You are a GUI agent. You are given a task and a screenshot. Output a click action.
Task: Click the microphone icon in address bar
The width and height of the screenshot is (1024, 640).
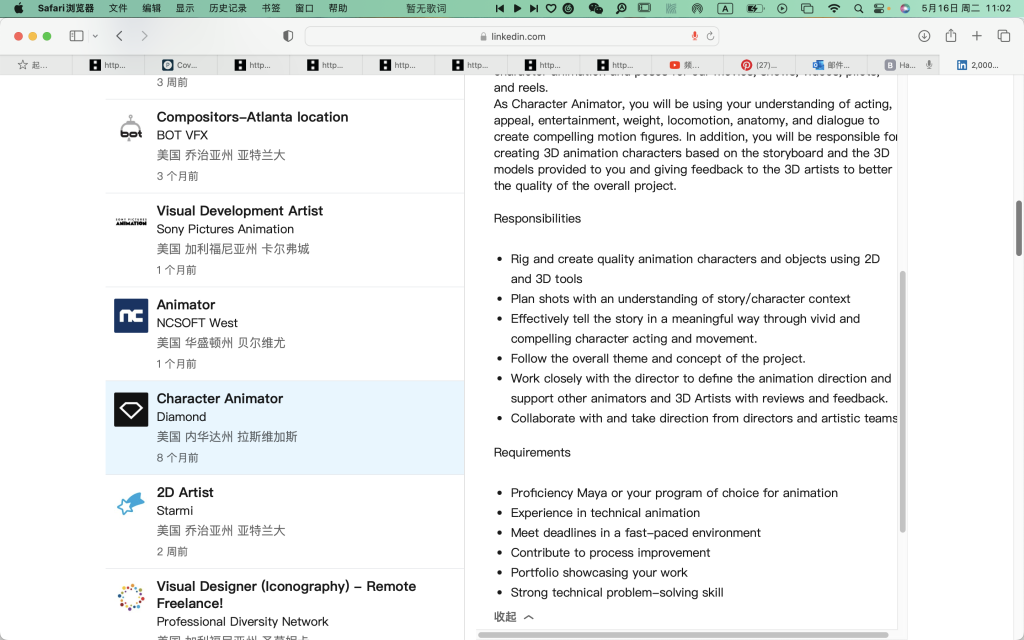695,36
